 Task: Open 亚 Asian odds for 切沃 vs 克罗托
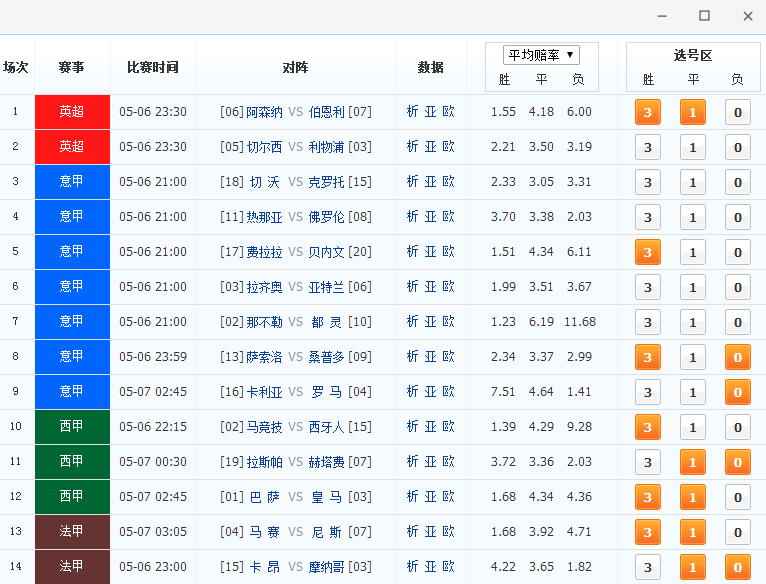point(430,181)
